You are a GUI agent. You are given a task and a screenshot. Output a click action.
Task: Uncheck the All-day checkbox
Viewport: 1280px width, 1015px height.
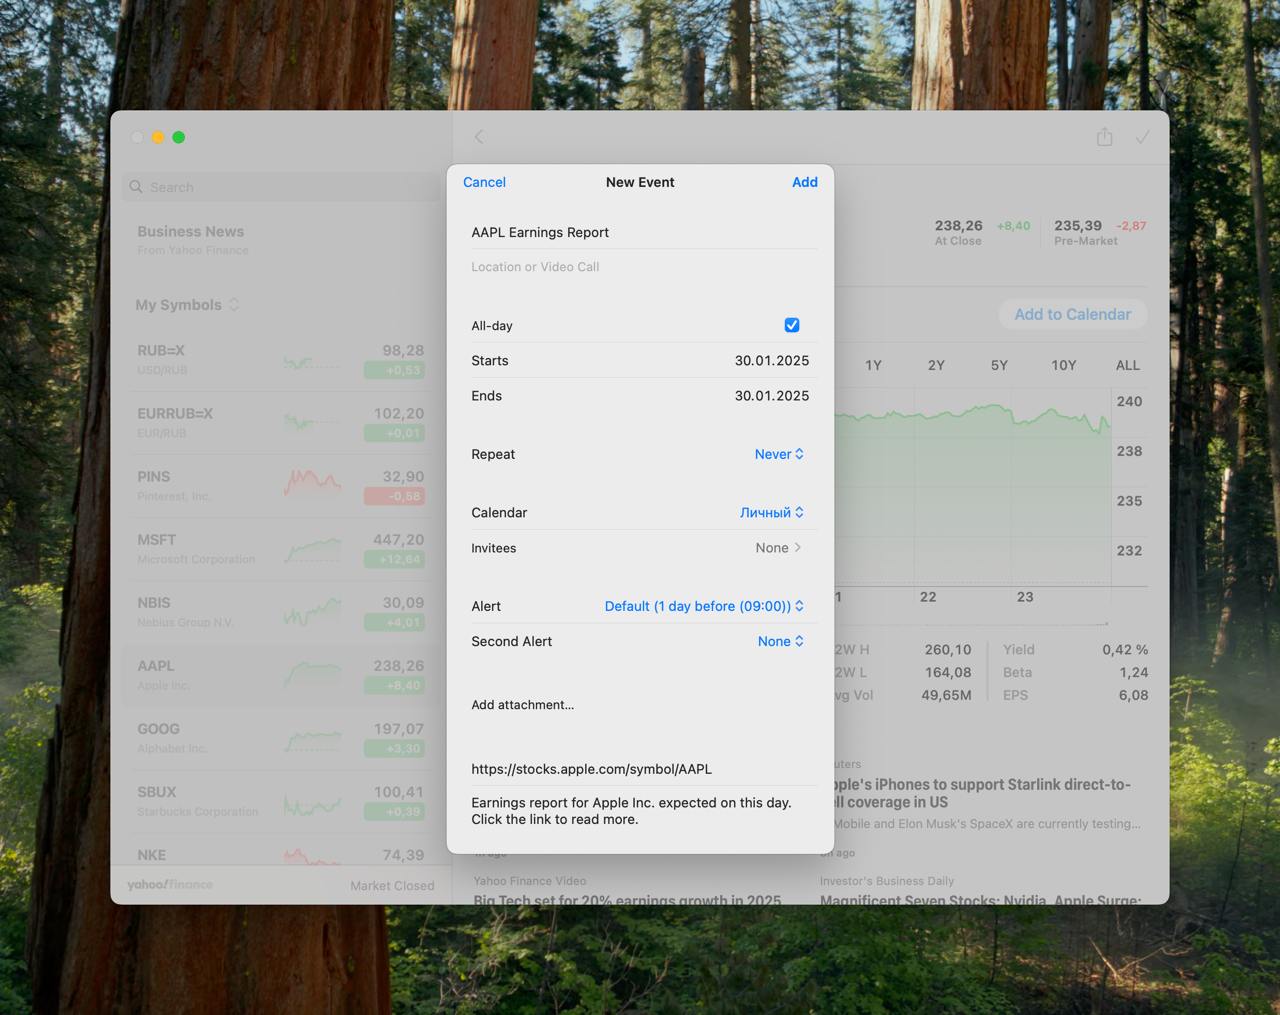tap(792, 325)
